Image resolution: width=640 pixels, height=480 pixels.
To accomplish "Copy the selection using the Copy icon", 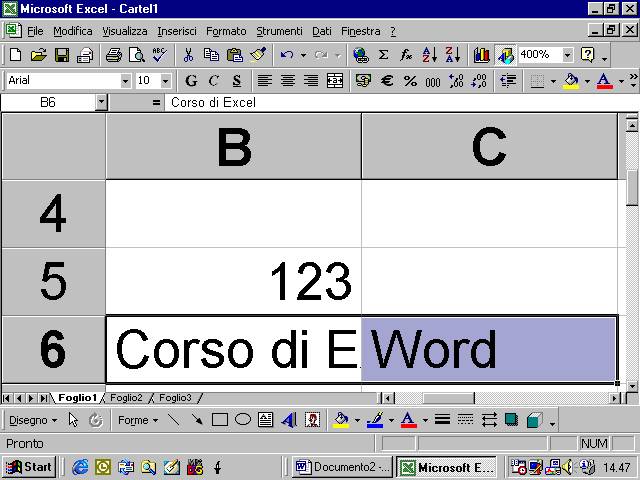I will pyautogui.click(x=211, y=55).
